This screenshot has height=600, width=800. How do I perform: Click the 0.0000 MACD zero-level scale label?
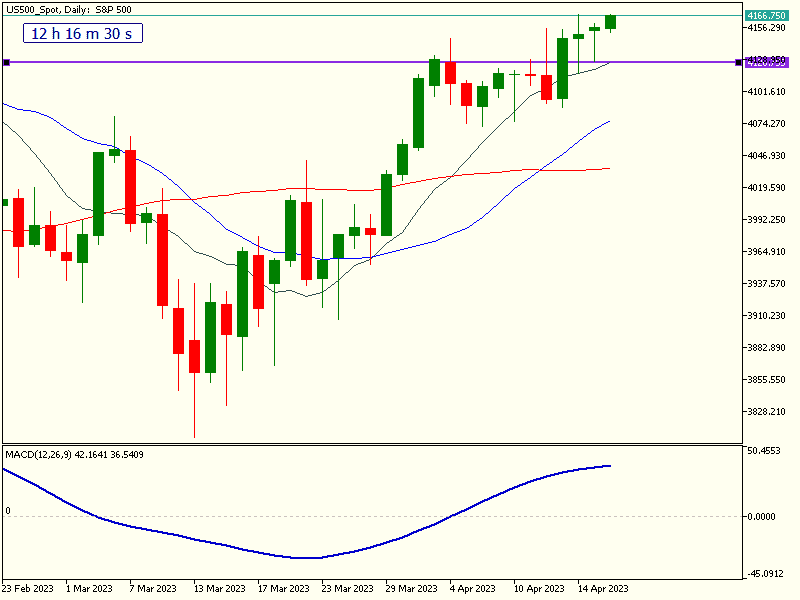pyautogui.click(x=768, y=516)
